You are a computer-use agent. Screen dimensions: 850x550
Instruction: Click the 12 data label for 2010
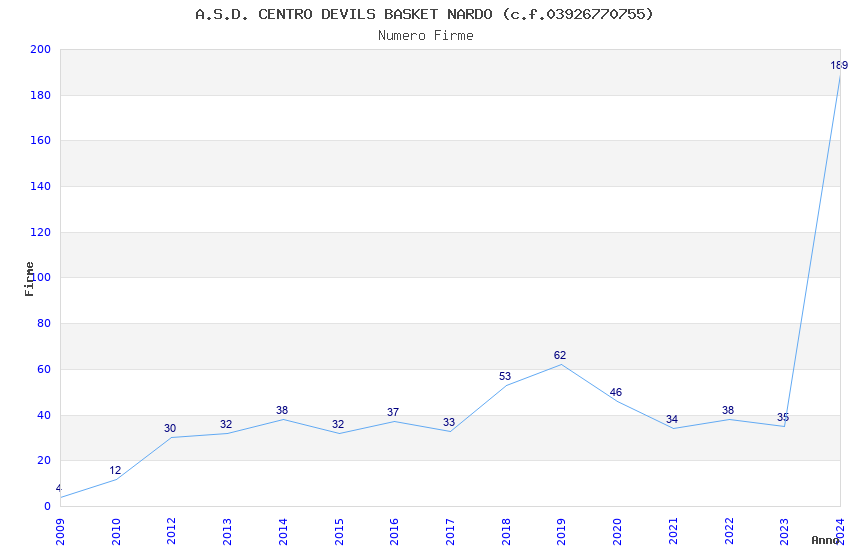[115, 470]
